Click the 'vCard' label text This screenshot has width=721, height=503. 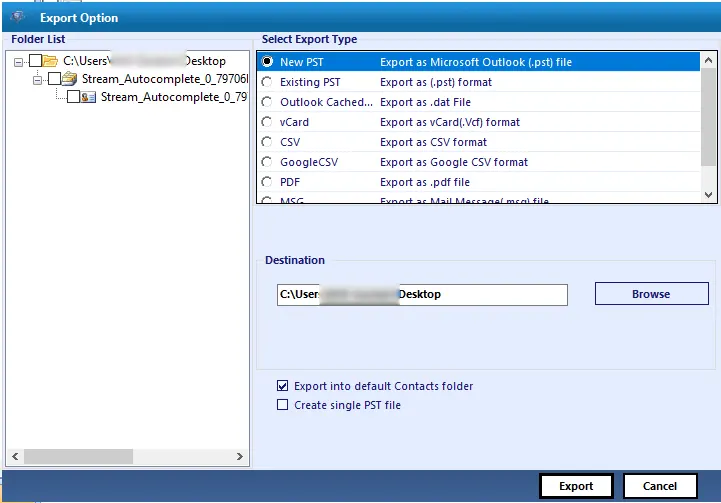(x=294, y=122)
